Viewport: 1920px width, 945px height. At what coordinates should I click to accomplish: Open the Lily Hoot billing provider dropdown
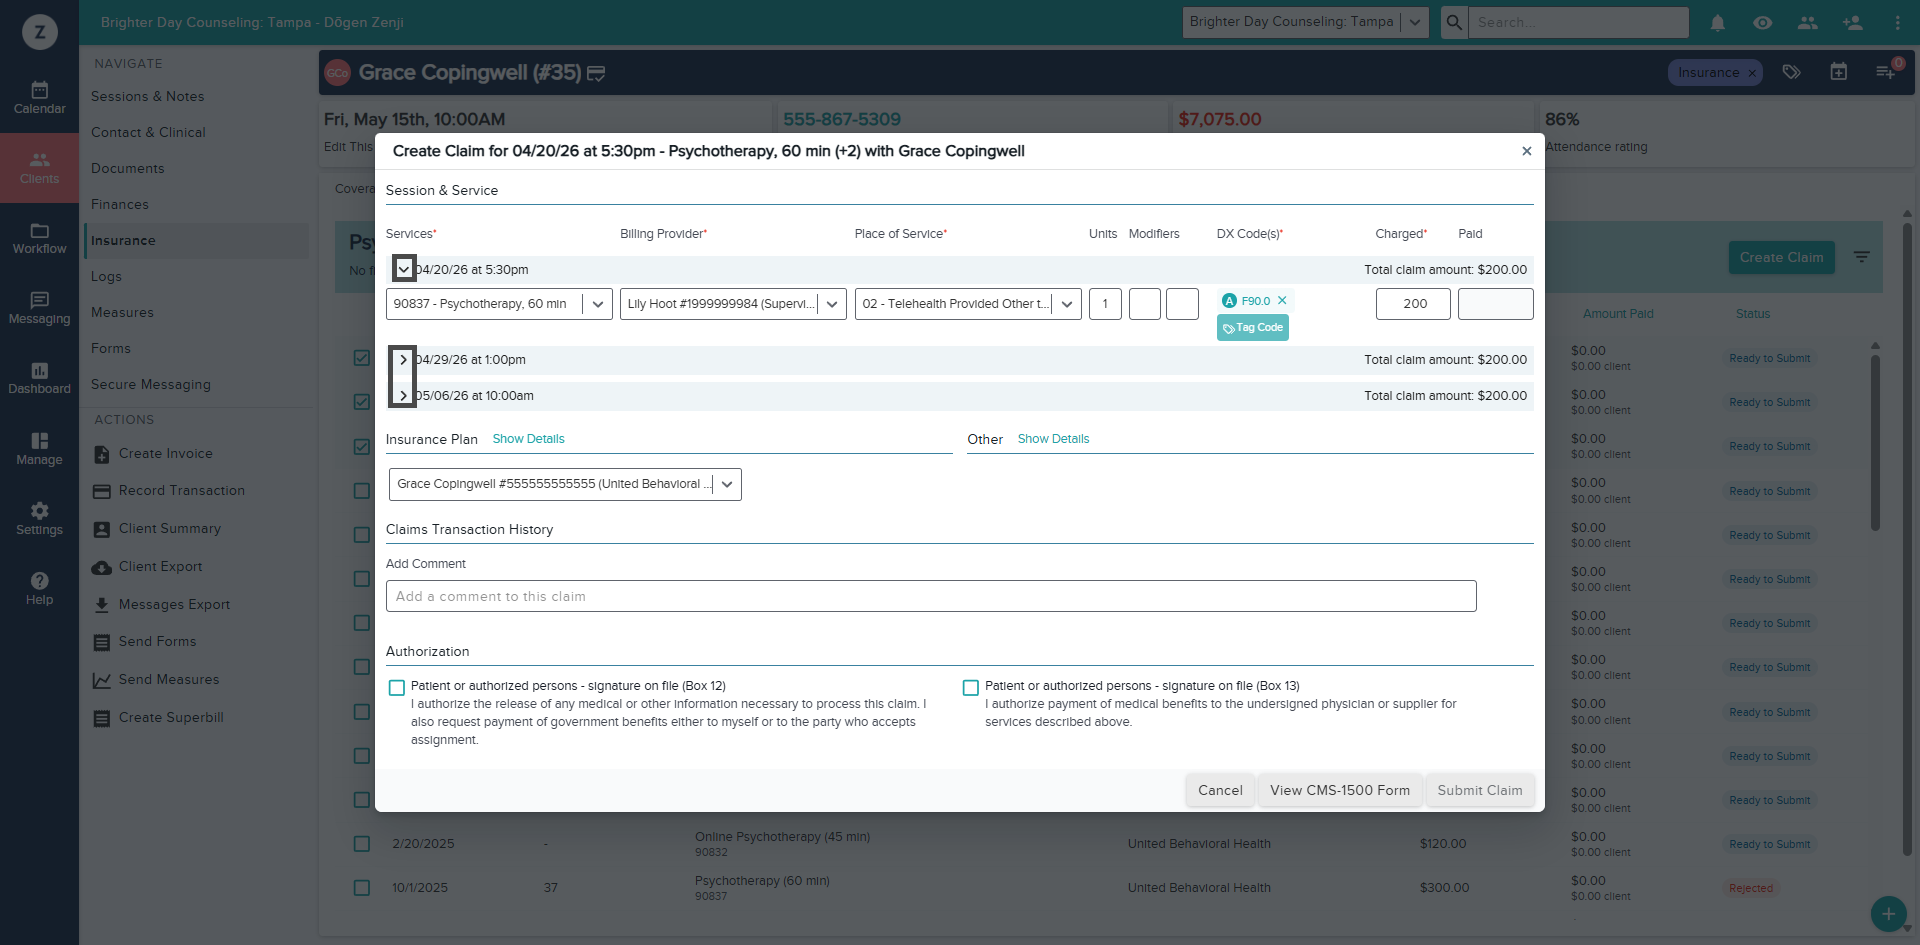coord(733,304)
